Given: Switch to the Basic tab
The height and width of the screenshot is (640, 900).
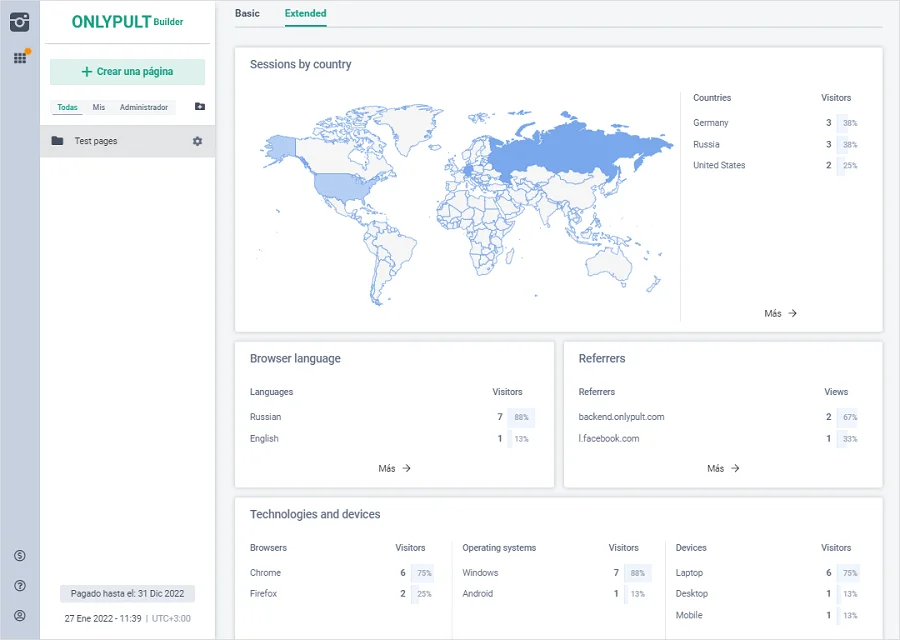Looking at the screenshot, I should tap(247, 14).
